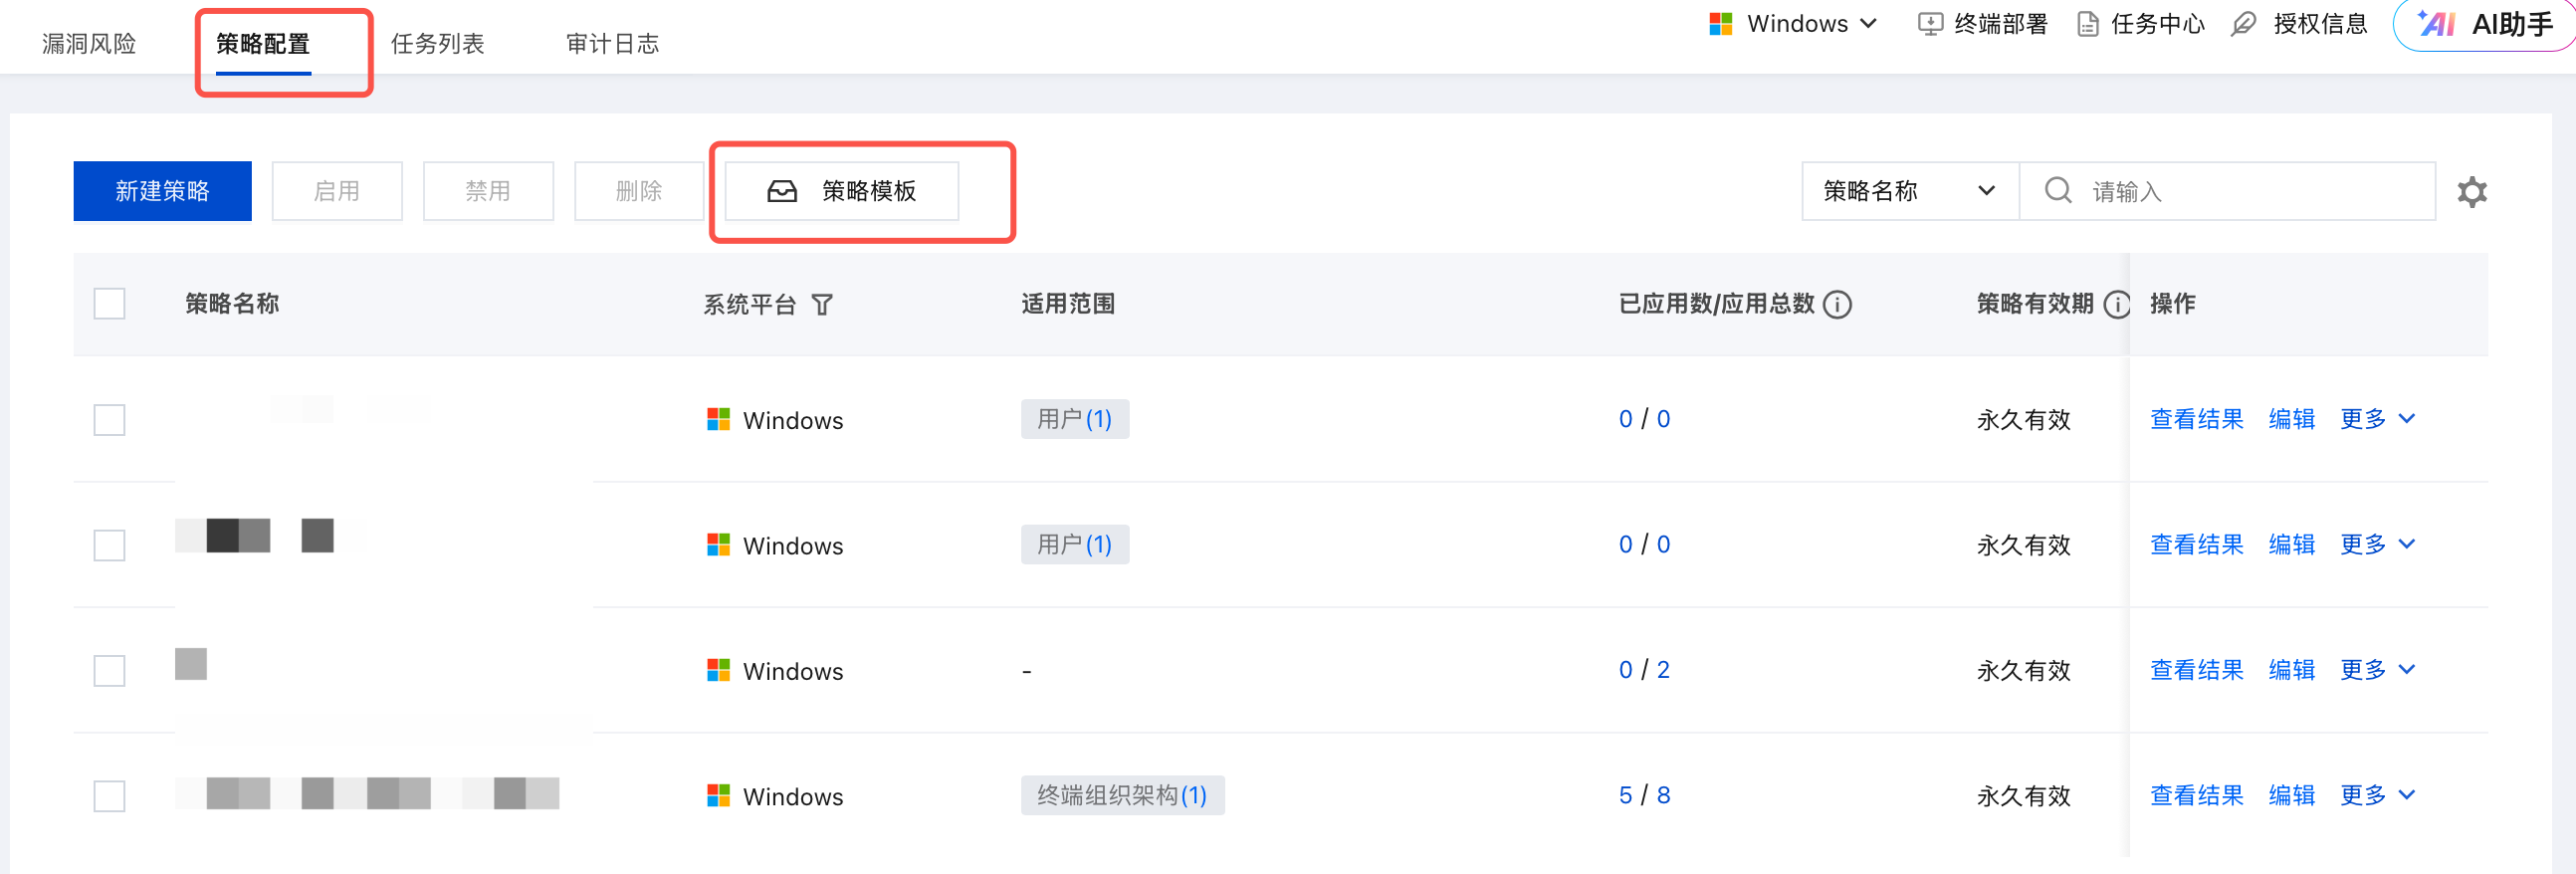The width and height of the screenshot is (2576, 874).
Task: Click the settings gear icon beside search
Action: 2471,191
